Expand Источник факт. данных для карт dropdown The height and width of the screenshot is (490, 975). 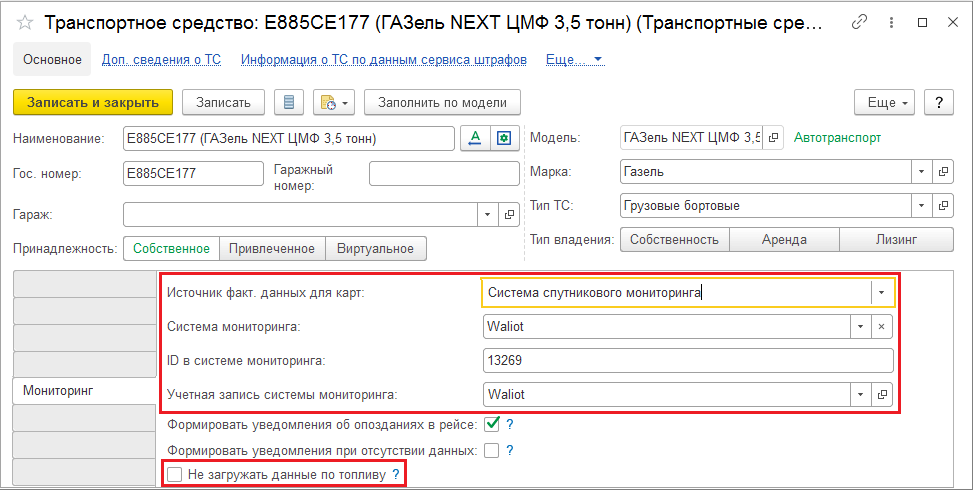point(881,293)
